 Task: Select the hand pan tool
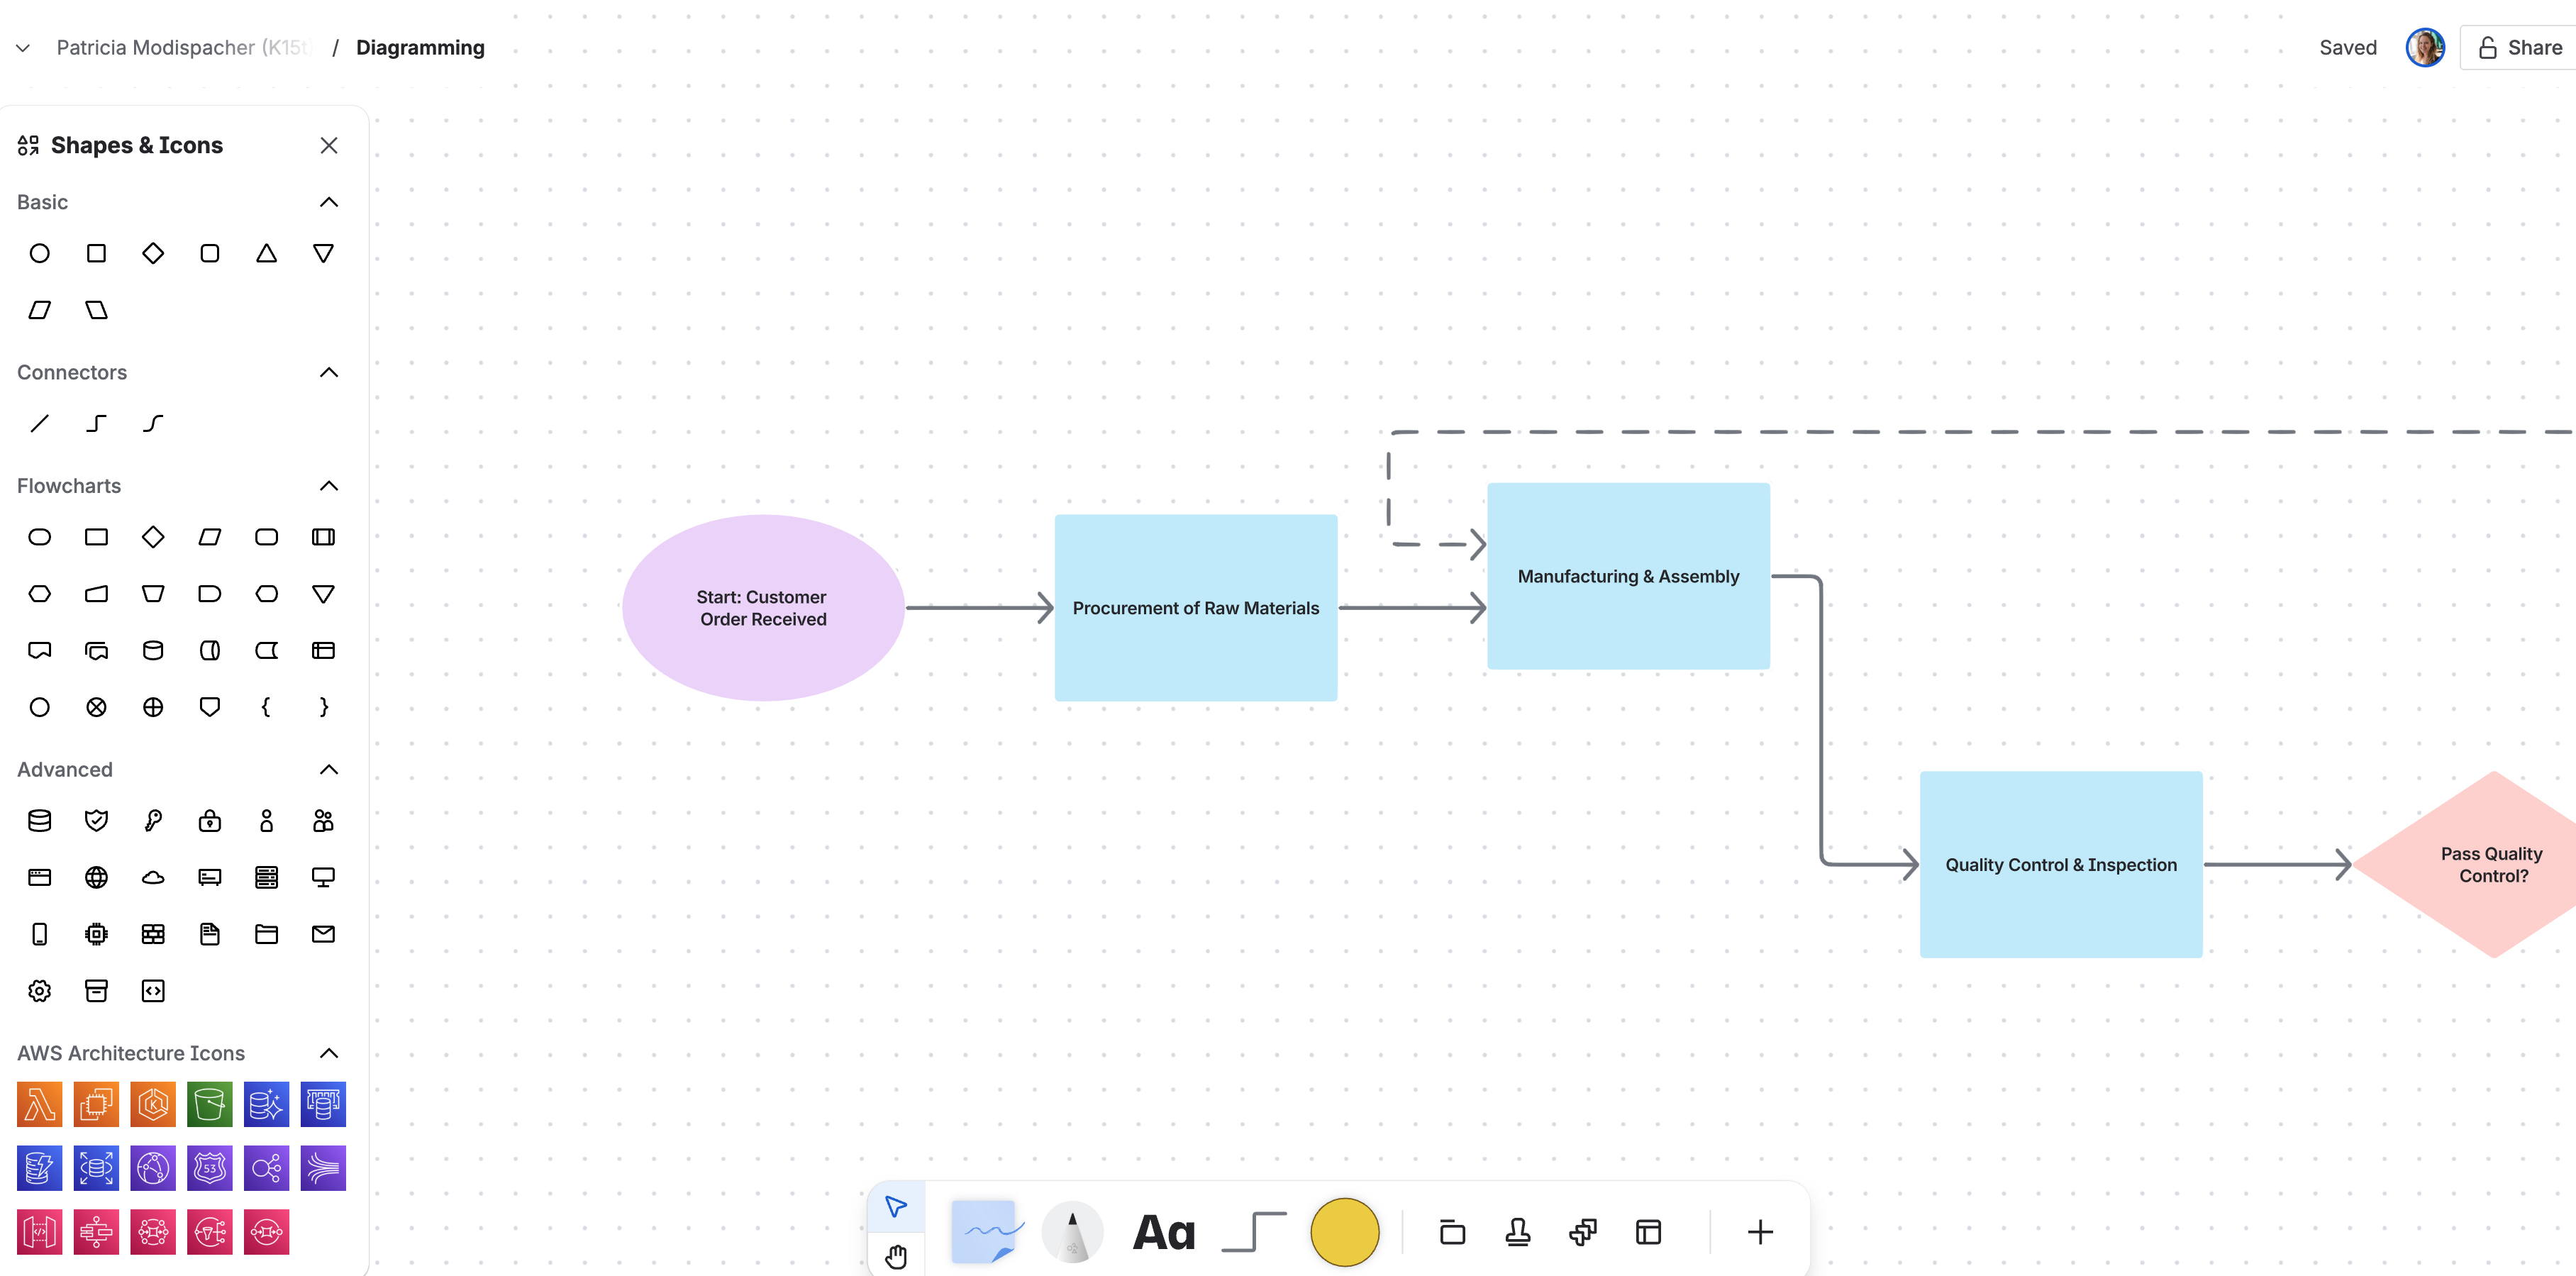[896, 1256]
